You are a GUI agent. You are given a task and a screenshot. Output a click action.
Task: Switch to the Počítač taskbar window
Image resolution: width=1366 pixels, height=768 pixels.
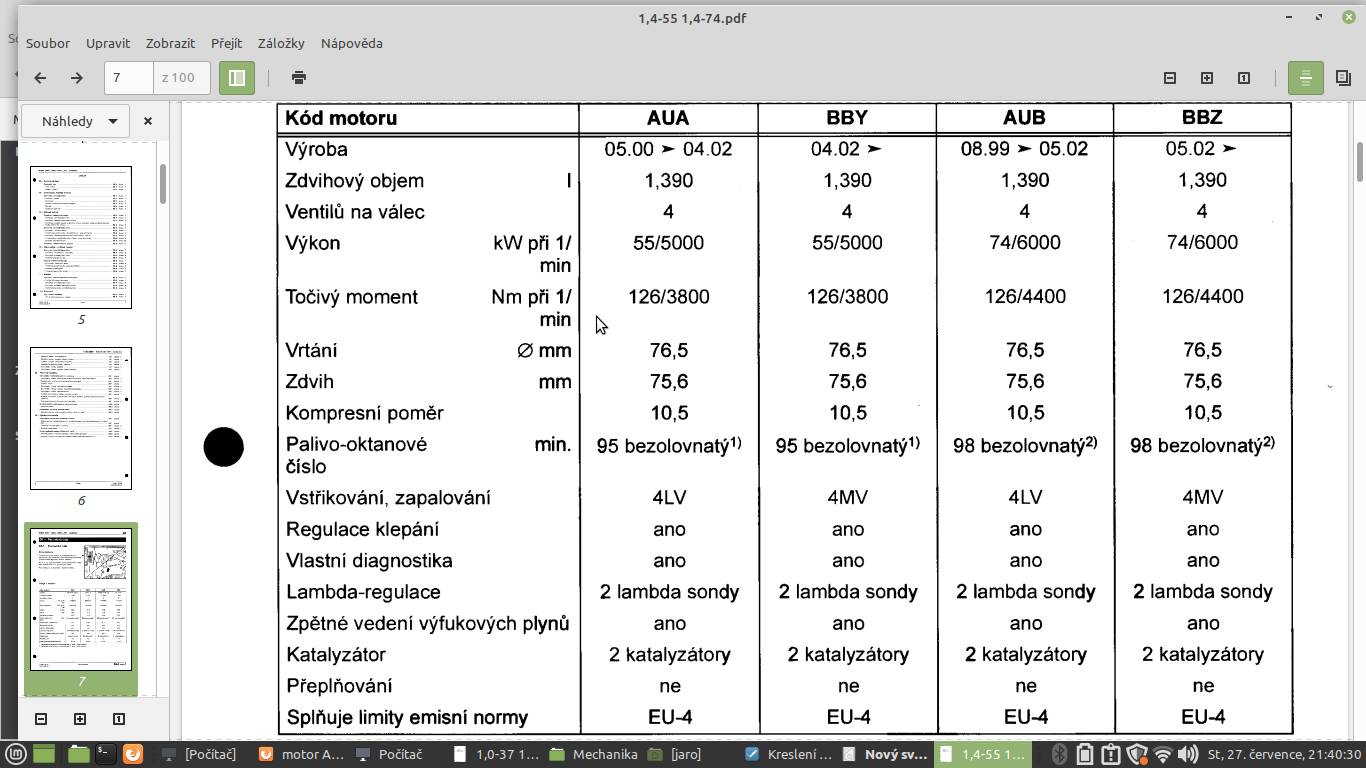pyautogui.click(x=390, y=754)
